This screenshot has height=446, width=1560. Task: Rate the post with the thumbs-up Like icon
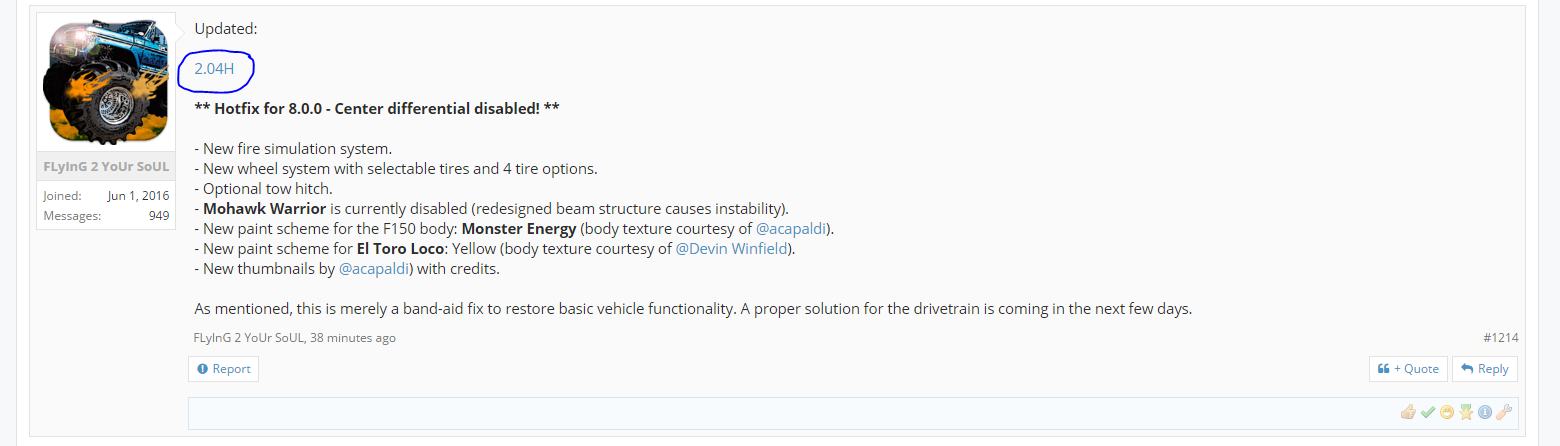coord(1408,412)
